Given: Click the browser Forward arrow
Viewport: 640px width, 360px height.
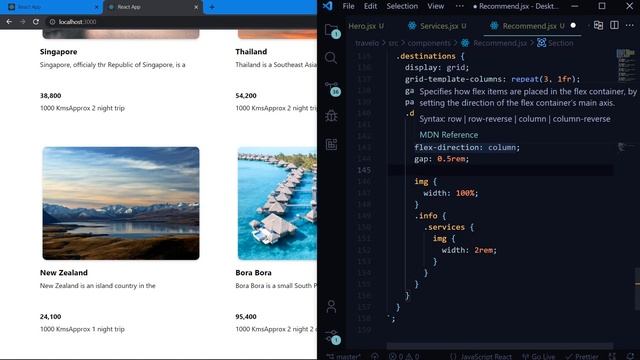Looking at the screenshot, I should [22, 22].
